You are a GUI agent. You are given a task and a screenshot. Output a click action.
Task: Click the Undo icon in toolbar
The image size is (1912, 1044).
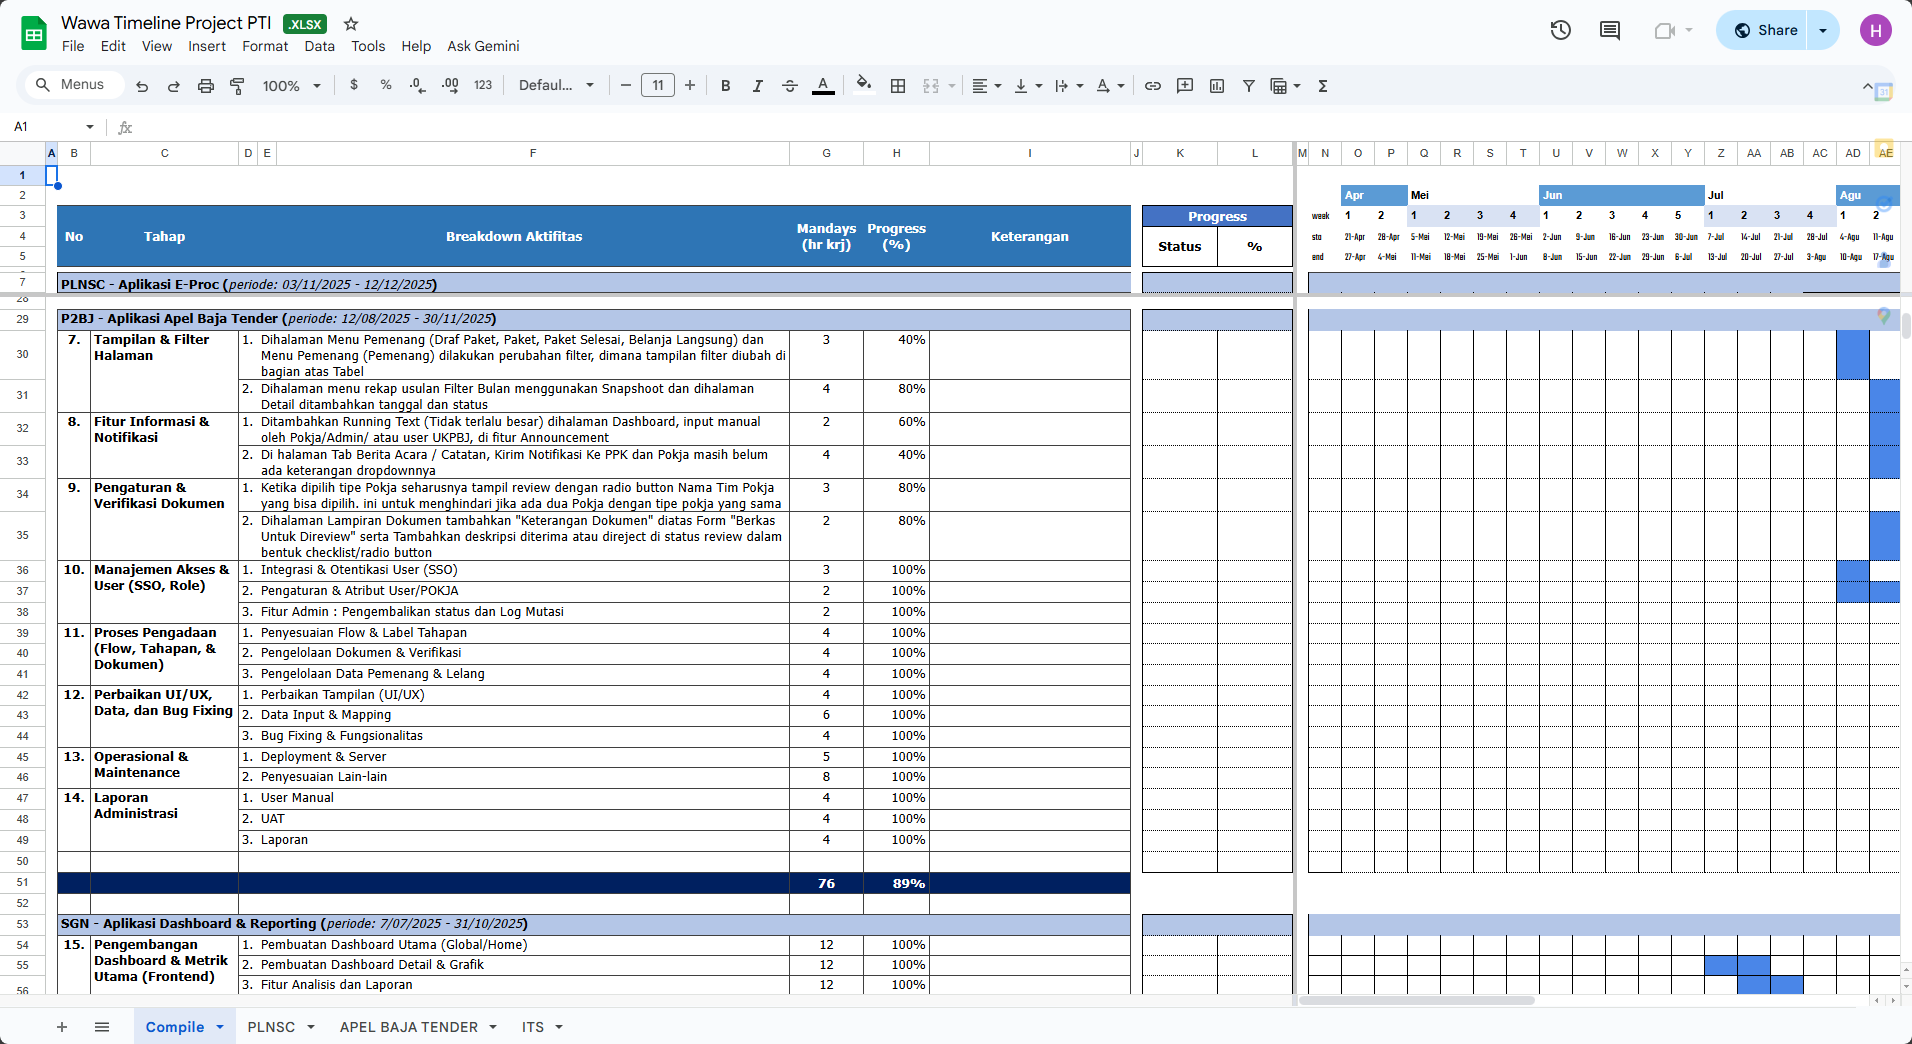coord(142,86)
